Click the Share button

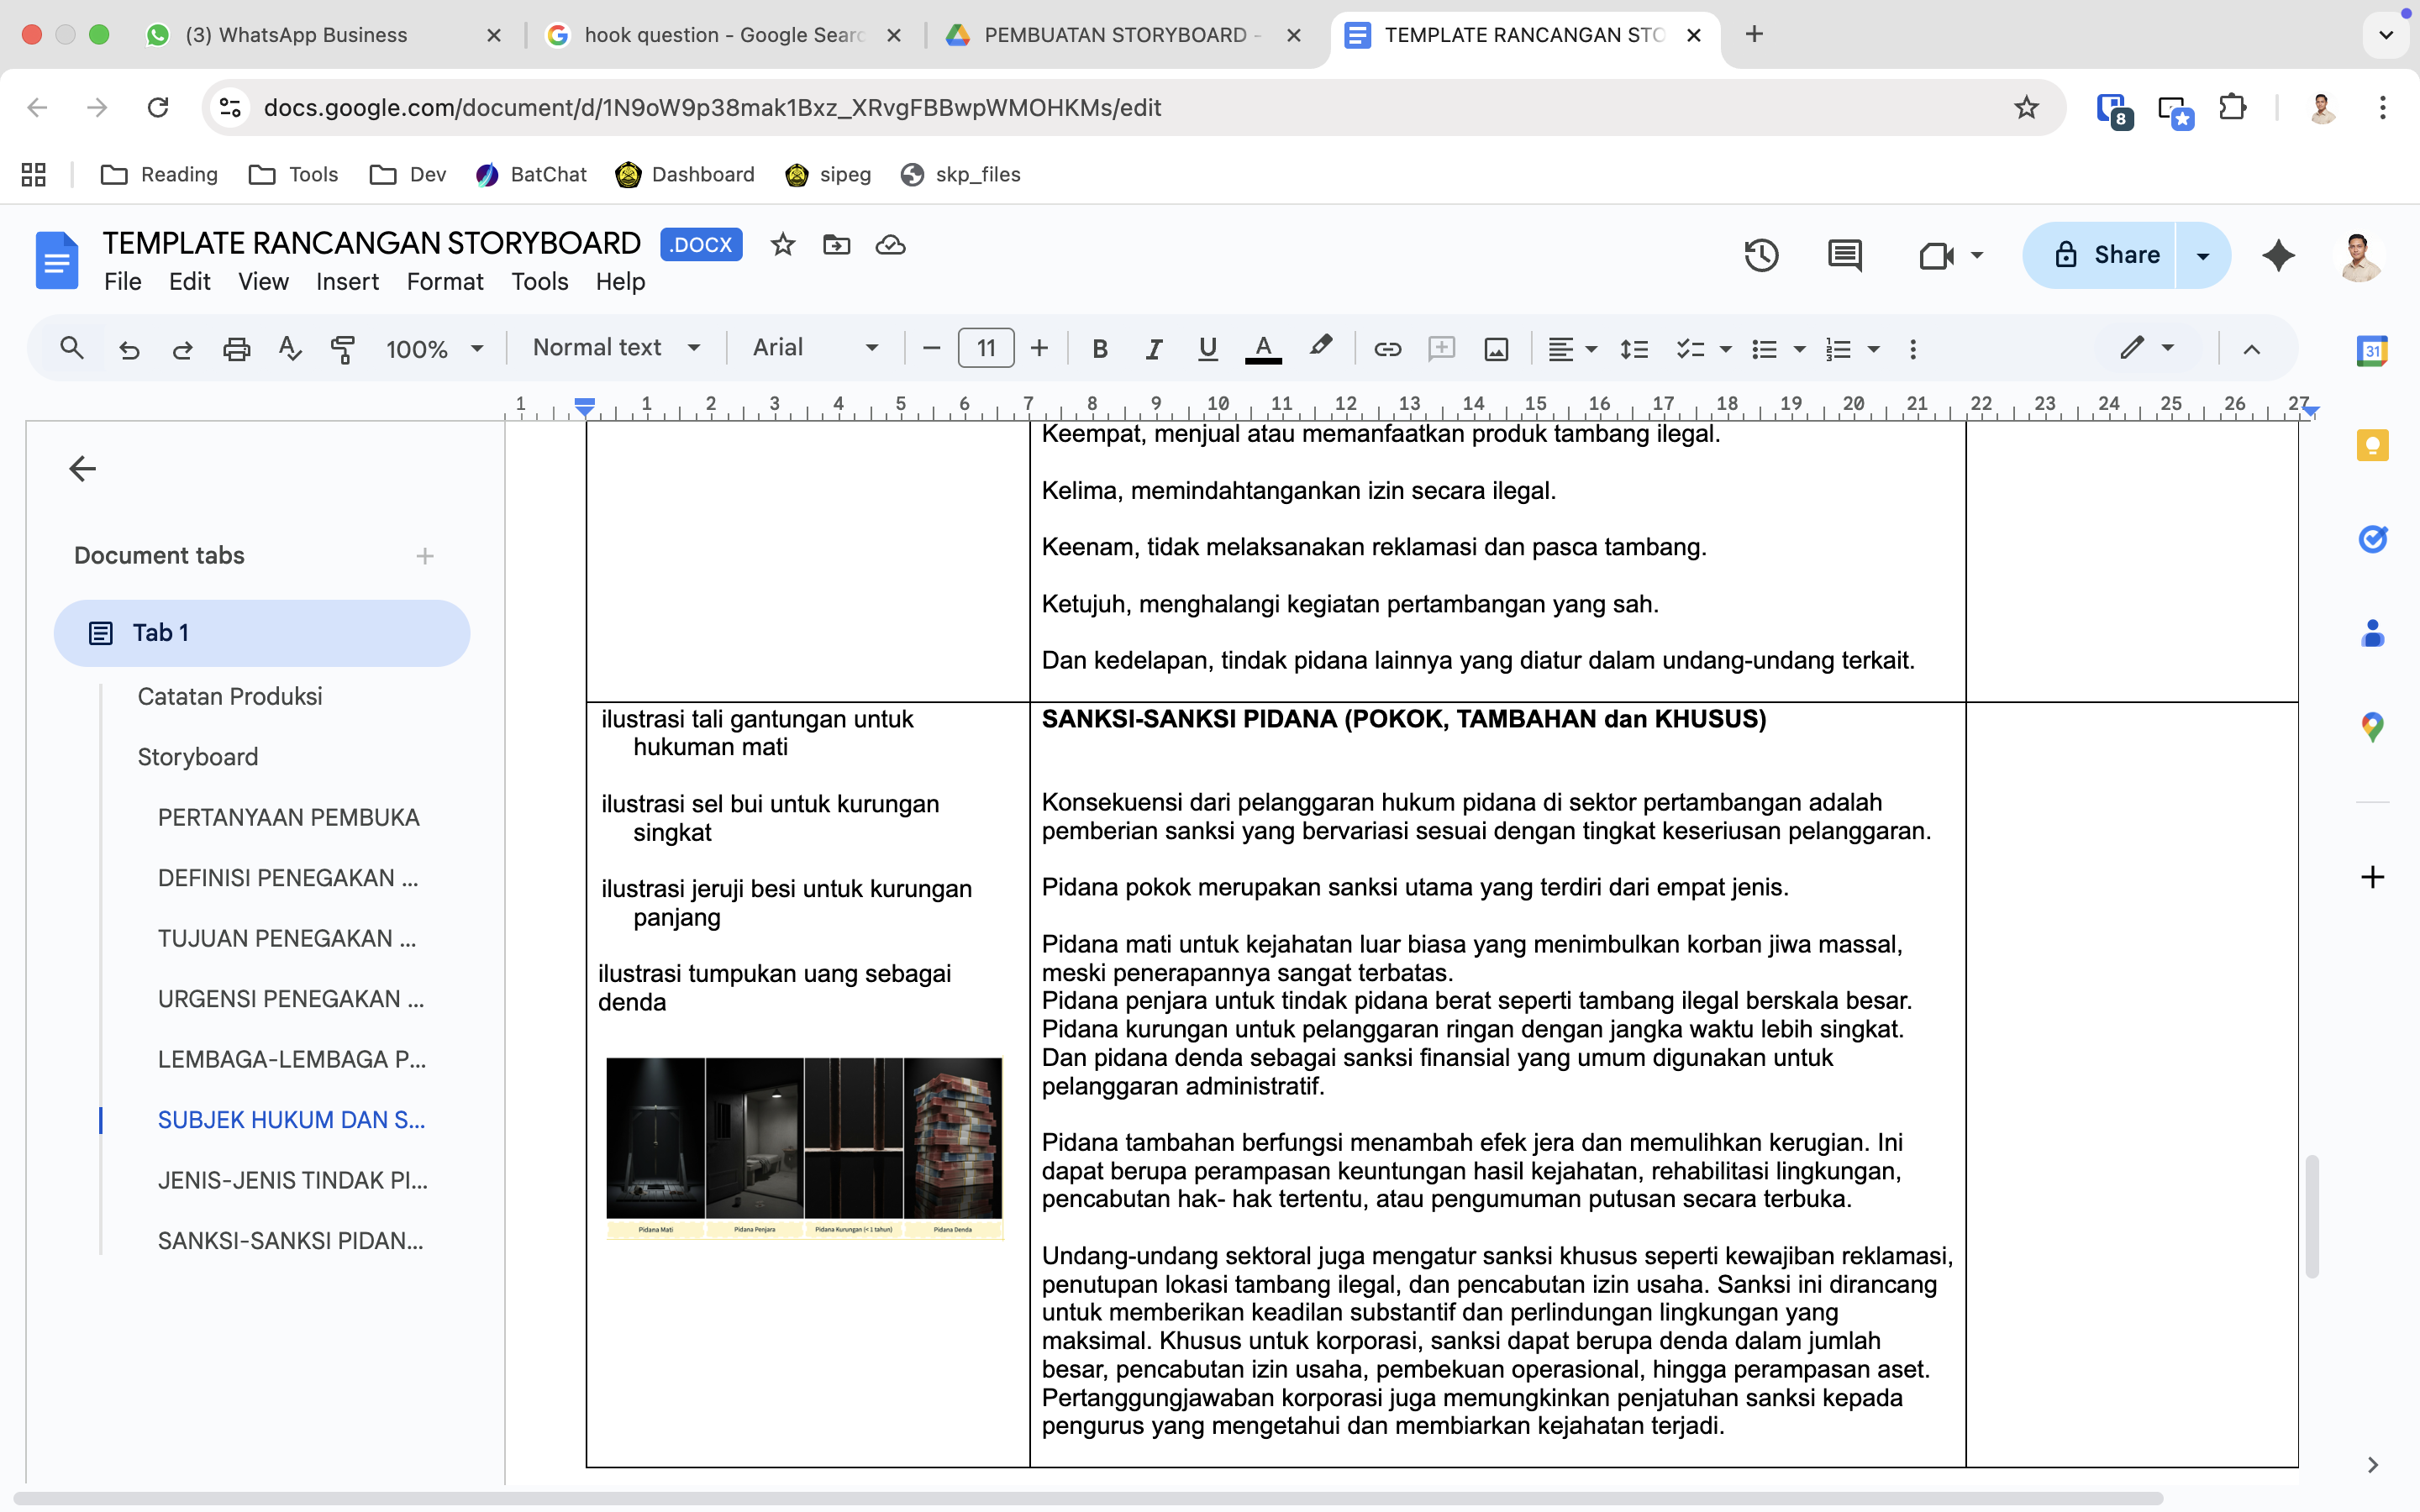2100,256
